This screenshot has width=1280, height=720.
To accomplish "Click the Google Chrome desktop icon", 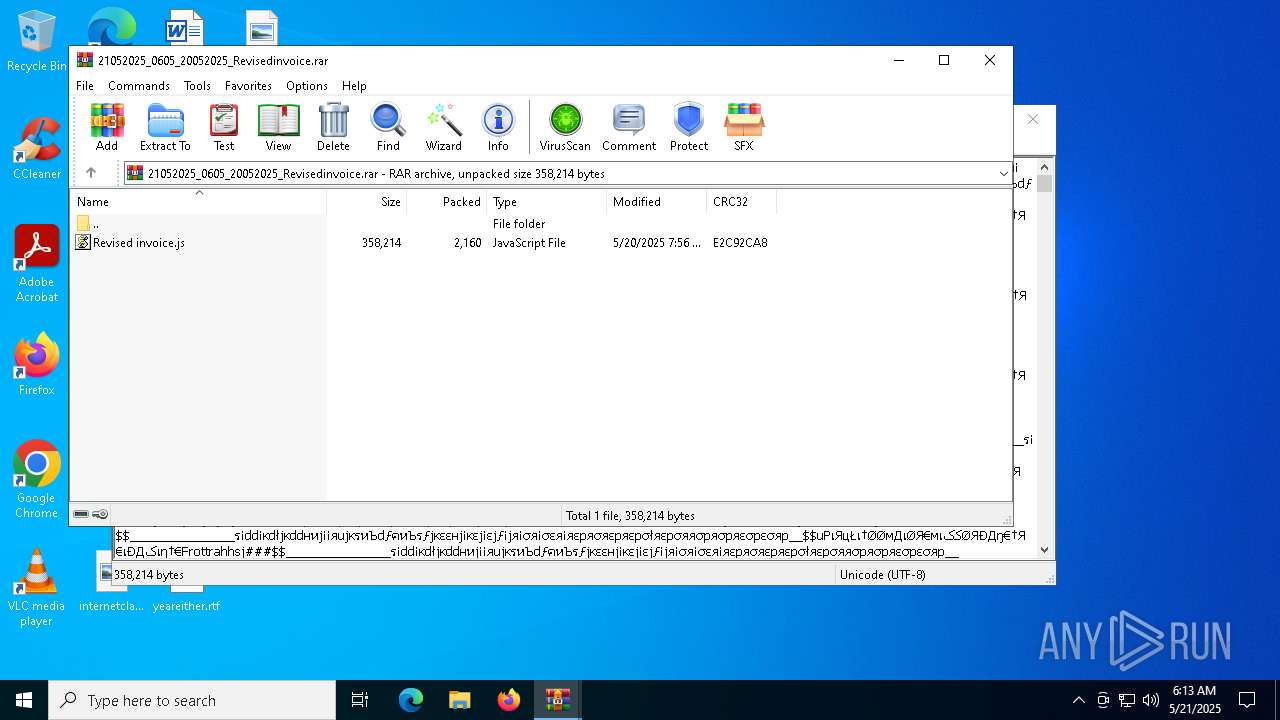I will pyautogui.click(x=37, y=480).
